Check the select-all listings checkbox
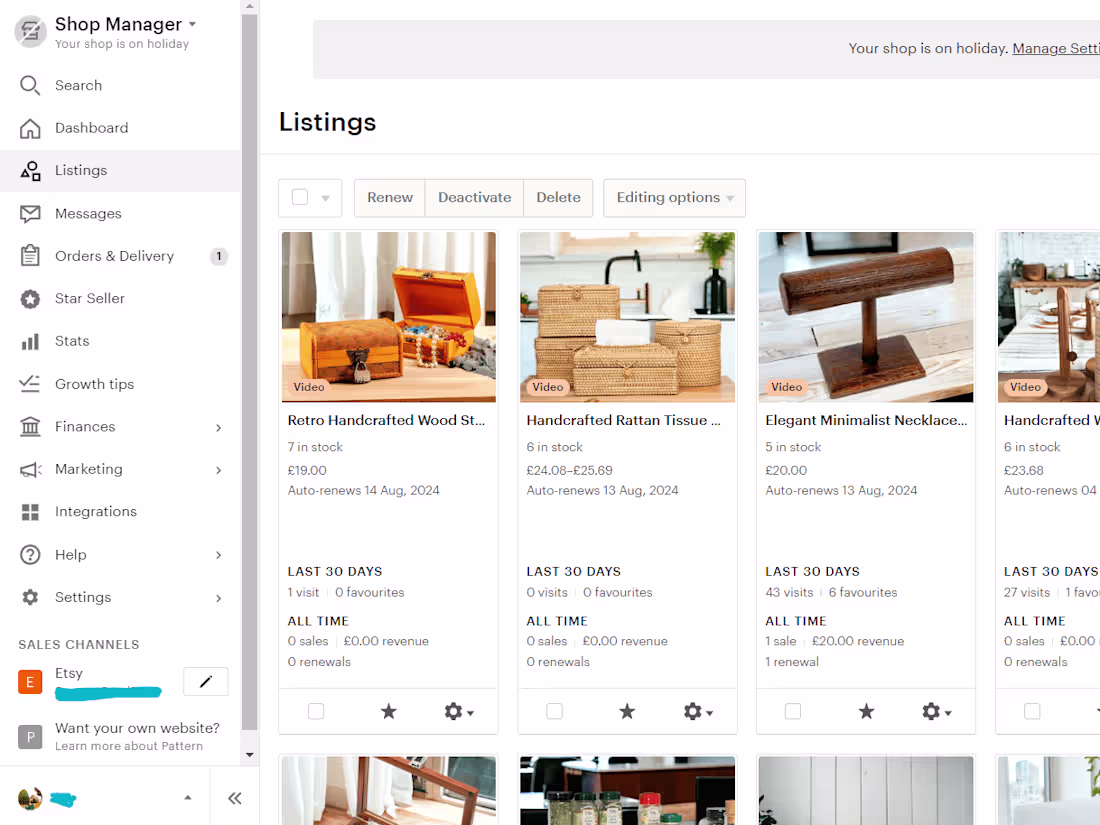This screenshot has width=1100, height=825. (300, 197)
